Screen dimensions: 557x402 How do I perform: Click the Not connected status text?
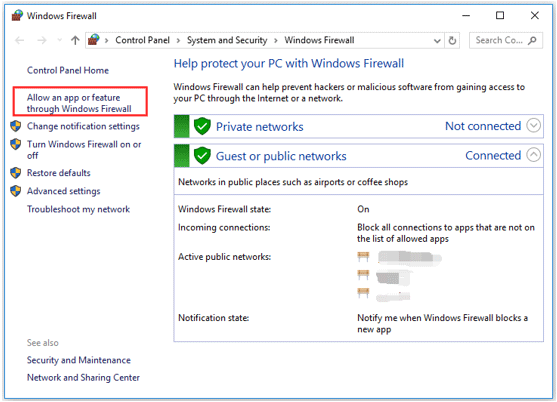pos(483,126)
